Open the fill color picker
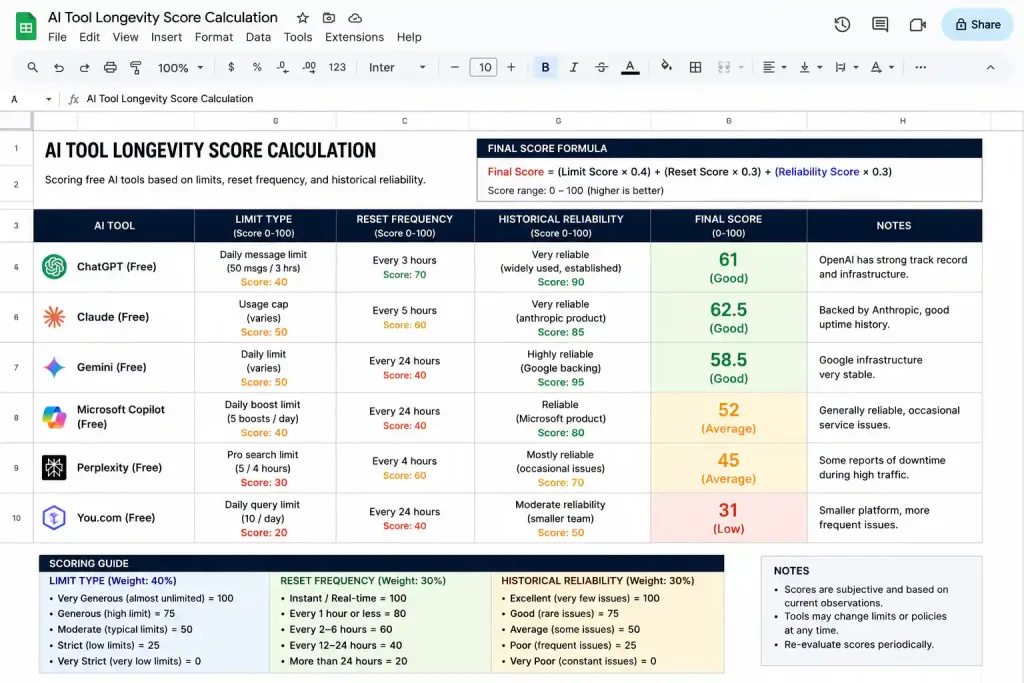Image resolution: width=1024 pixels, height=683 pixels. tap(666, 66)
